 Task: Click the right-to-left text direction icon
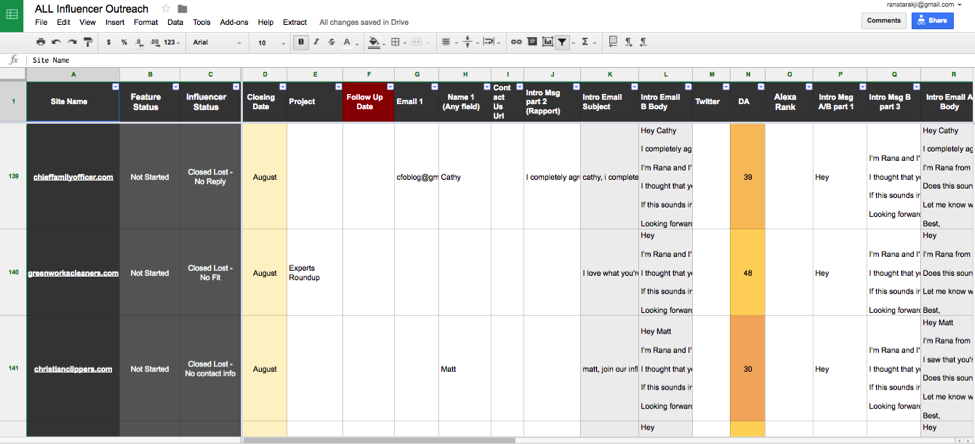click(x=644, y=42)
